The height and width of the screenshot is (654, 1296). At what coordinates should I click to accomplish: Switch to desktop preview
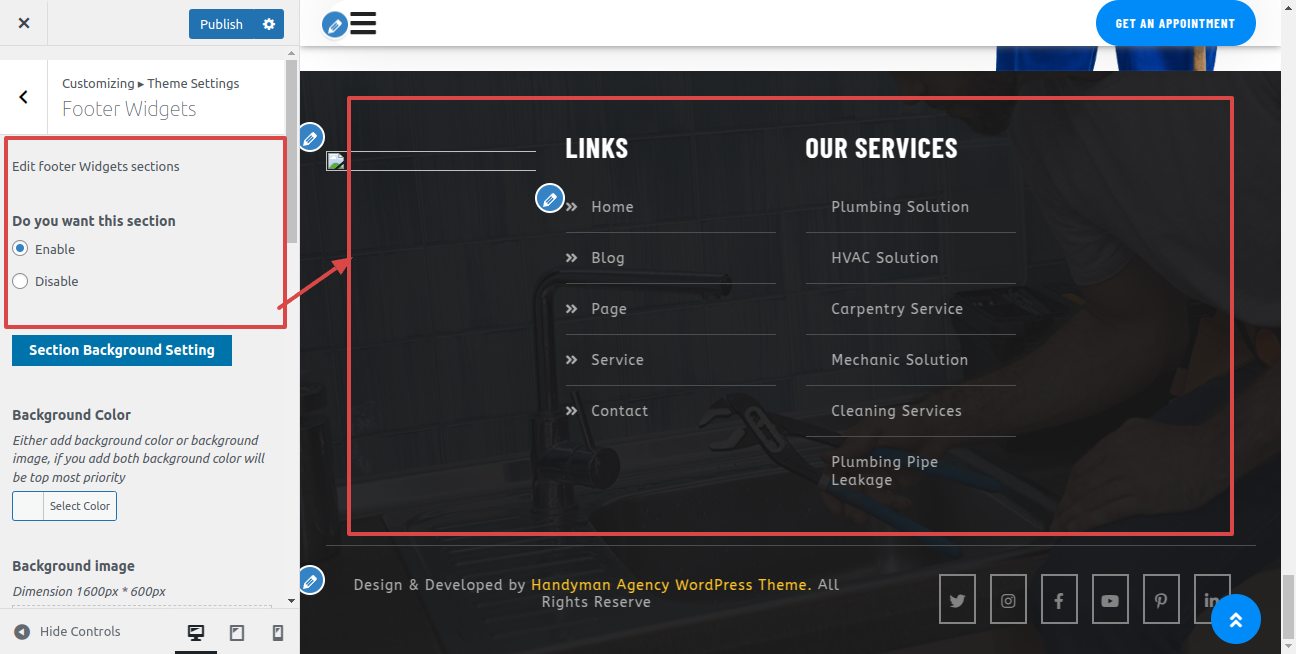[x=196, y=632]
